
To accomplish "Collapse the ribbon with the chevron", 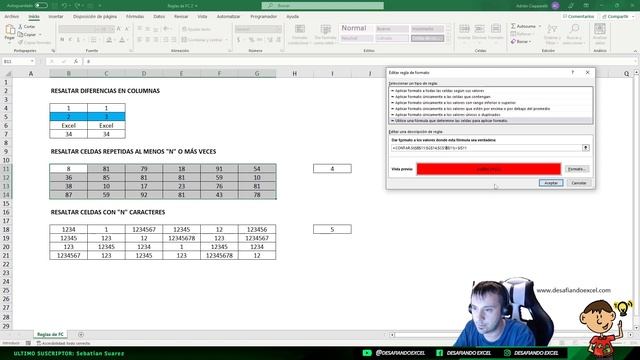I will 635,51.
